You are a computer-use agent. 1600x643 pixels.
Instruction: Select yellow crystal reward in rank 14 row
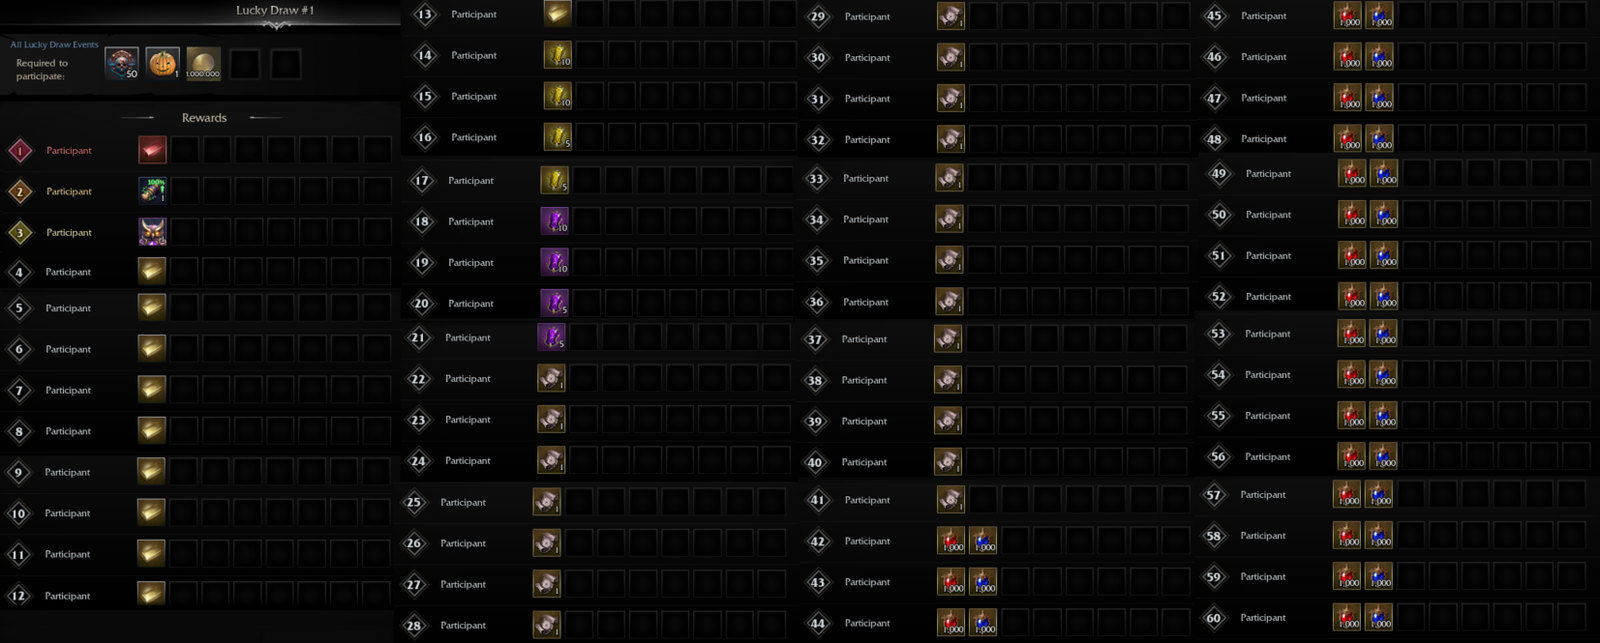click(x=558, y=55)
